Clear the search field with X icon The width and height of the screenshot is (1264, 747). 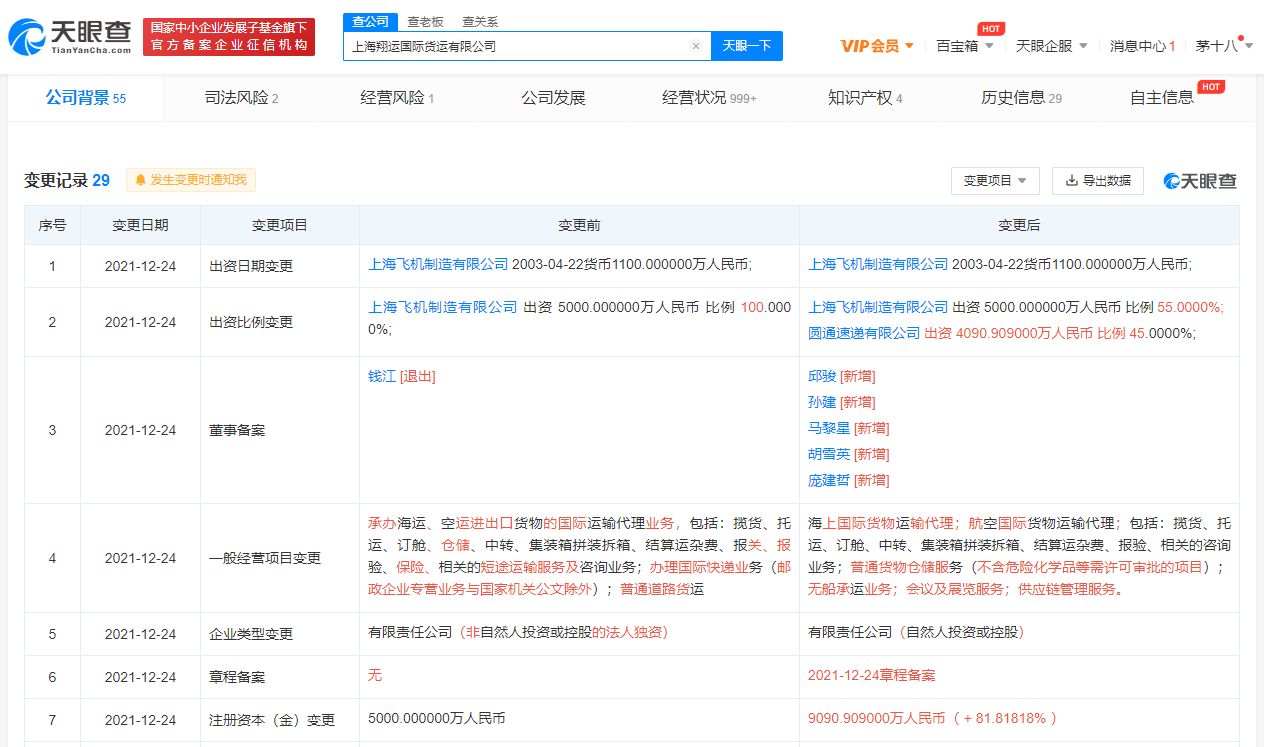point(695,46)
